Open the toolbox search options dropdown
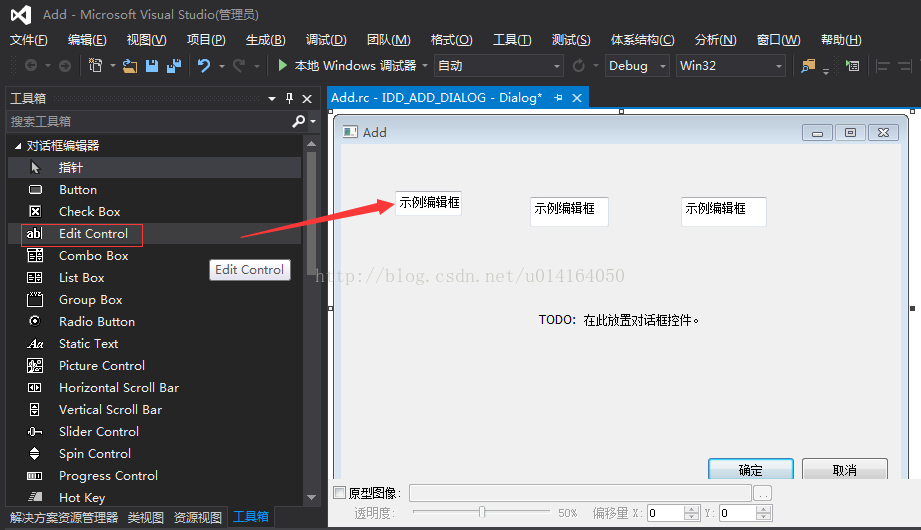This screenshot has width=921, height=530. pos(313,122)
